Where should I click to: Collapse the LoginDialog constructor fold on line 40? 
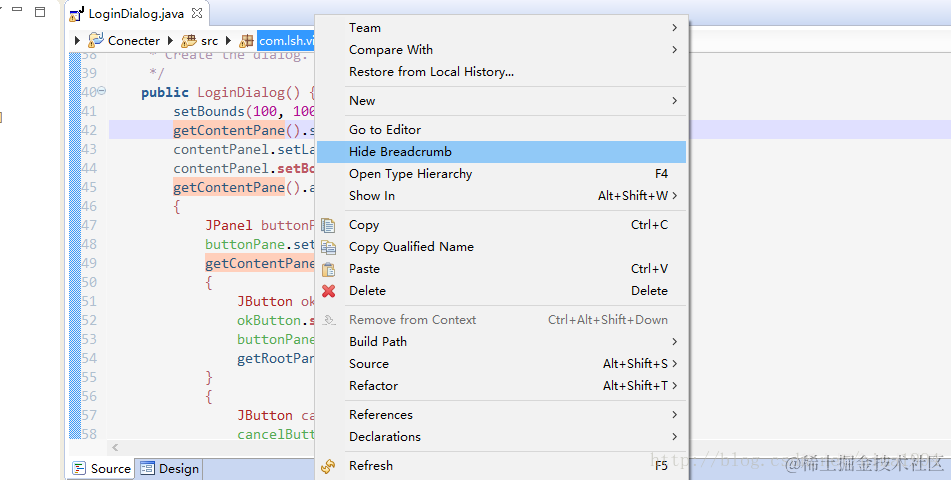click(x=102, y=91)
